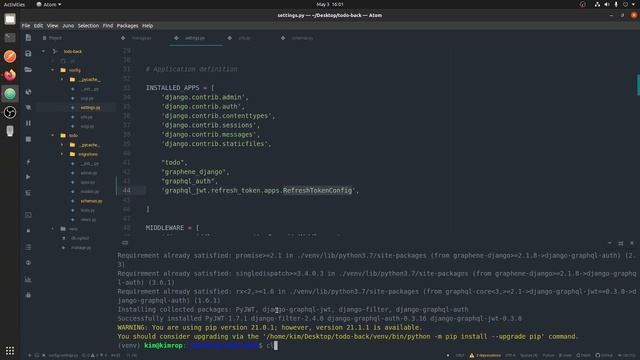Viewport: 640px width, 360px height.
Task: Open the Selection menu
Action: click(88, 26)
